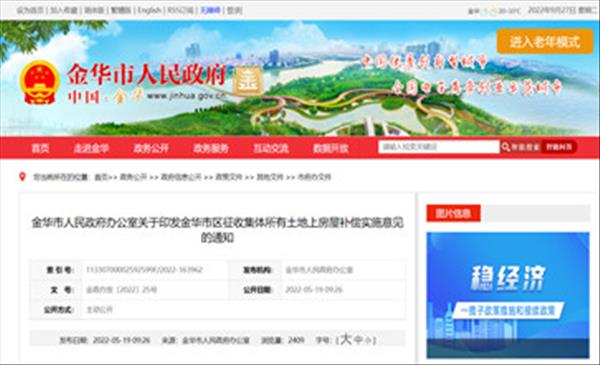Screen dimensions: 600x365
Task: Go to 首页 in the breadcrumb
Action: tap(101, 177)
